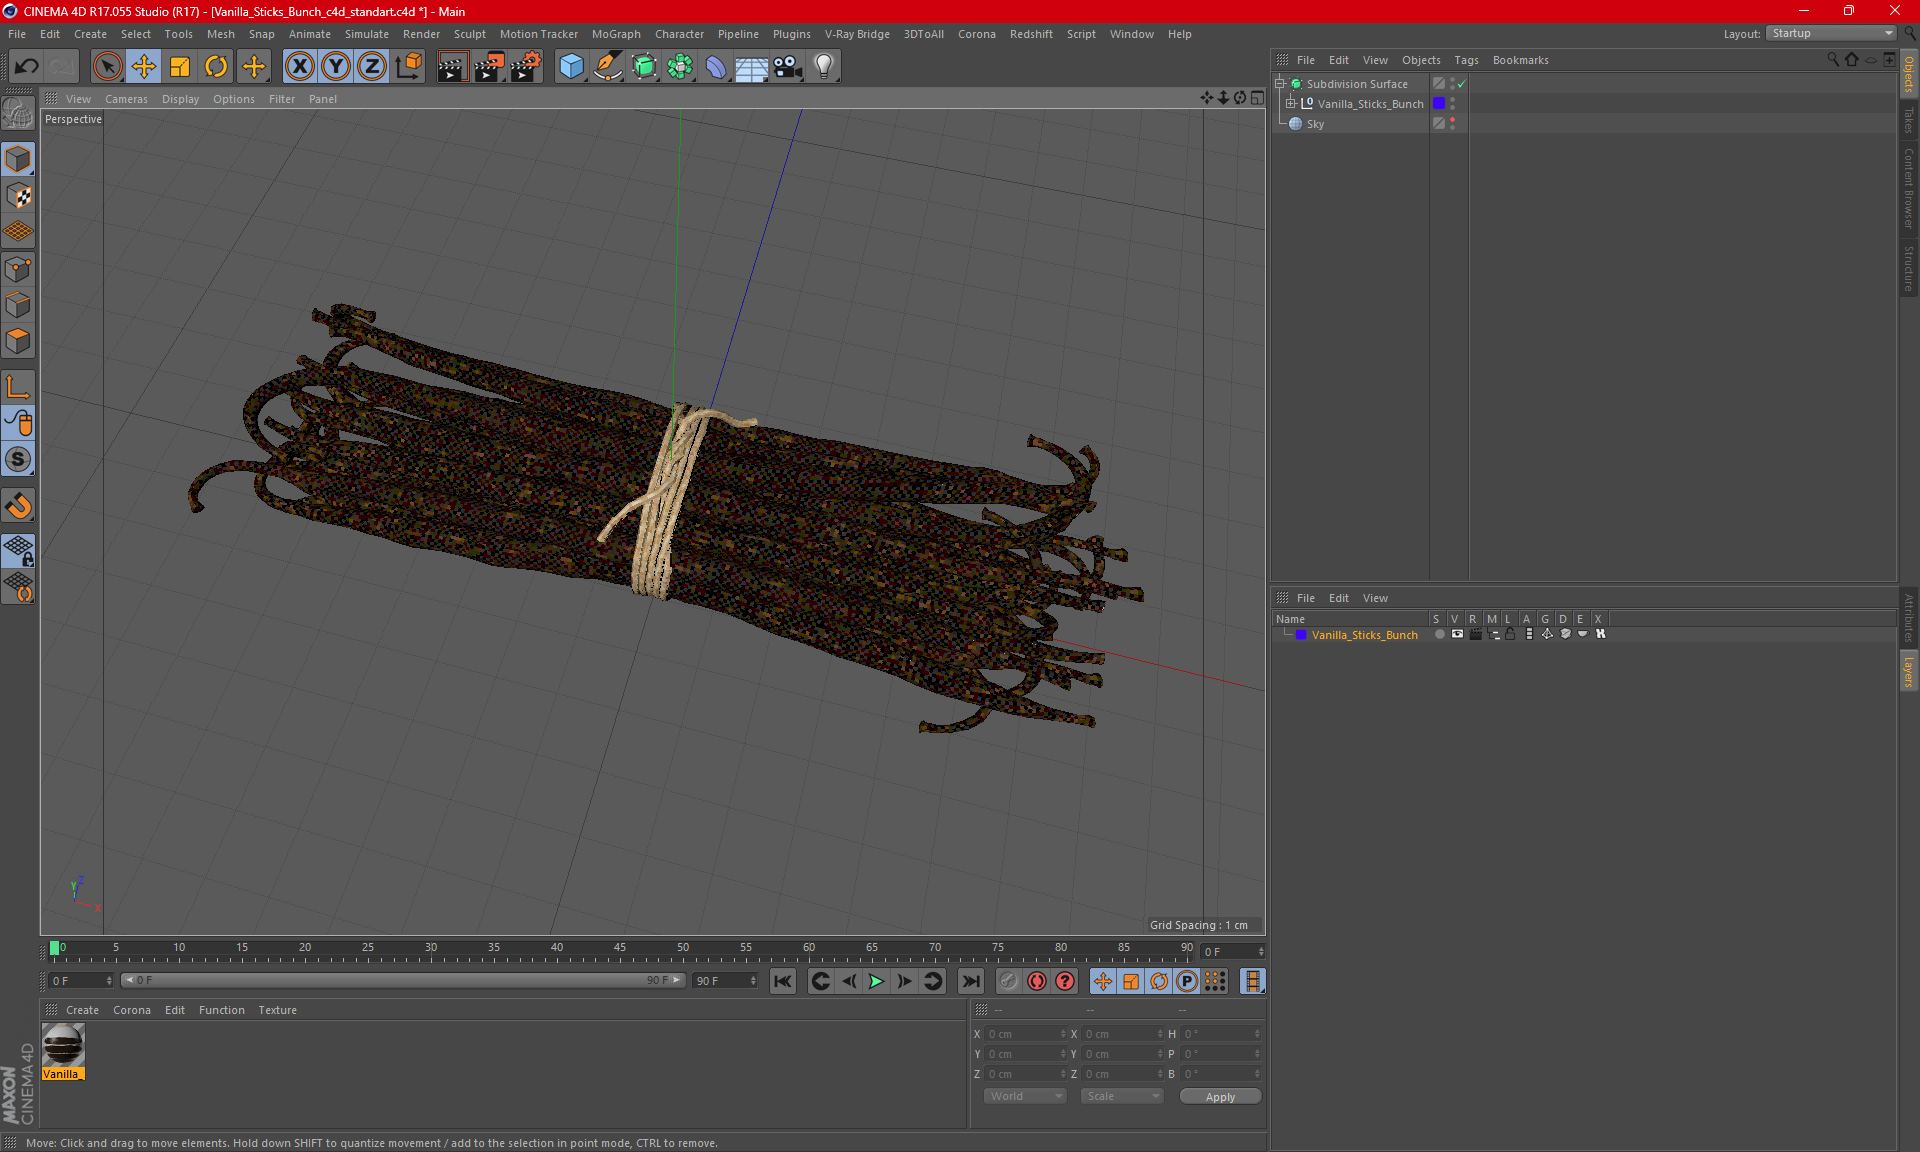Select the Sky object

click(1315, 124)
